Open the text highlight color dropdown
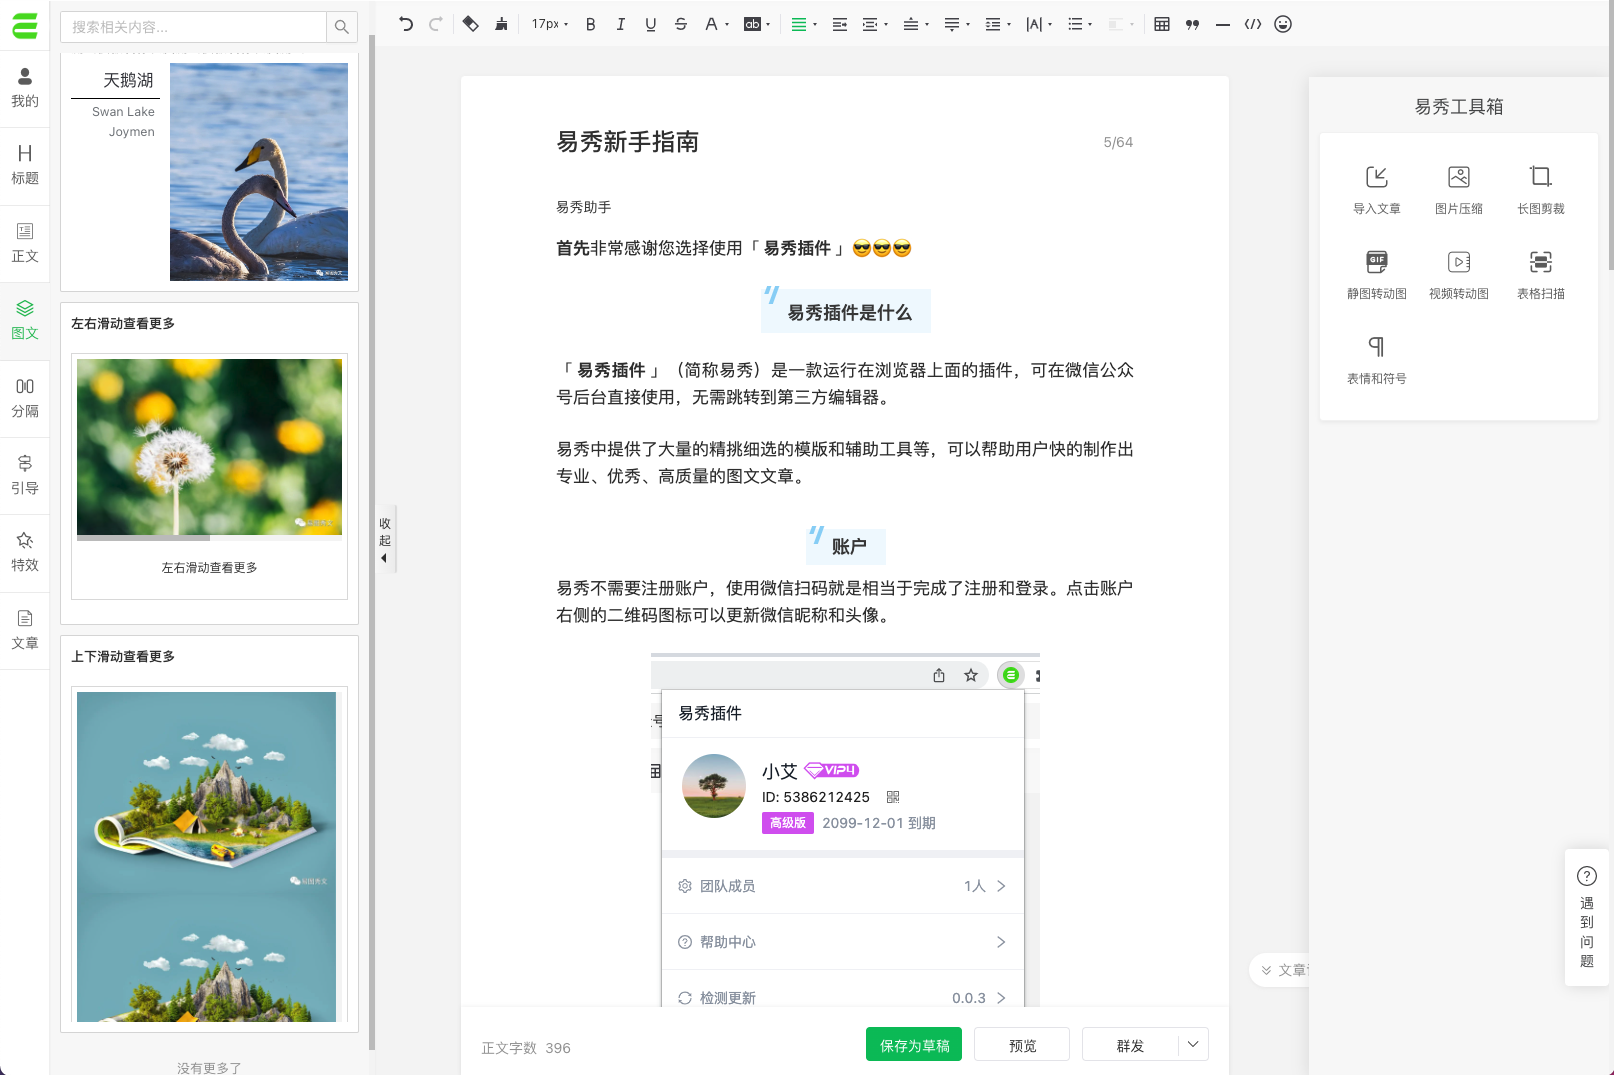 757,24
